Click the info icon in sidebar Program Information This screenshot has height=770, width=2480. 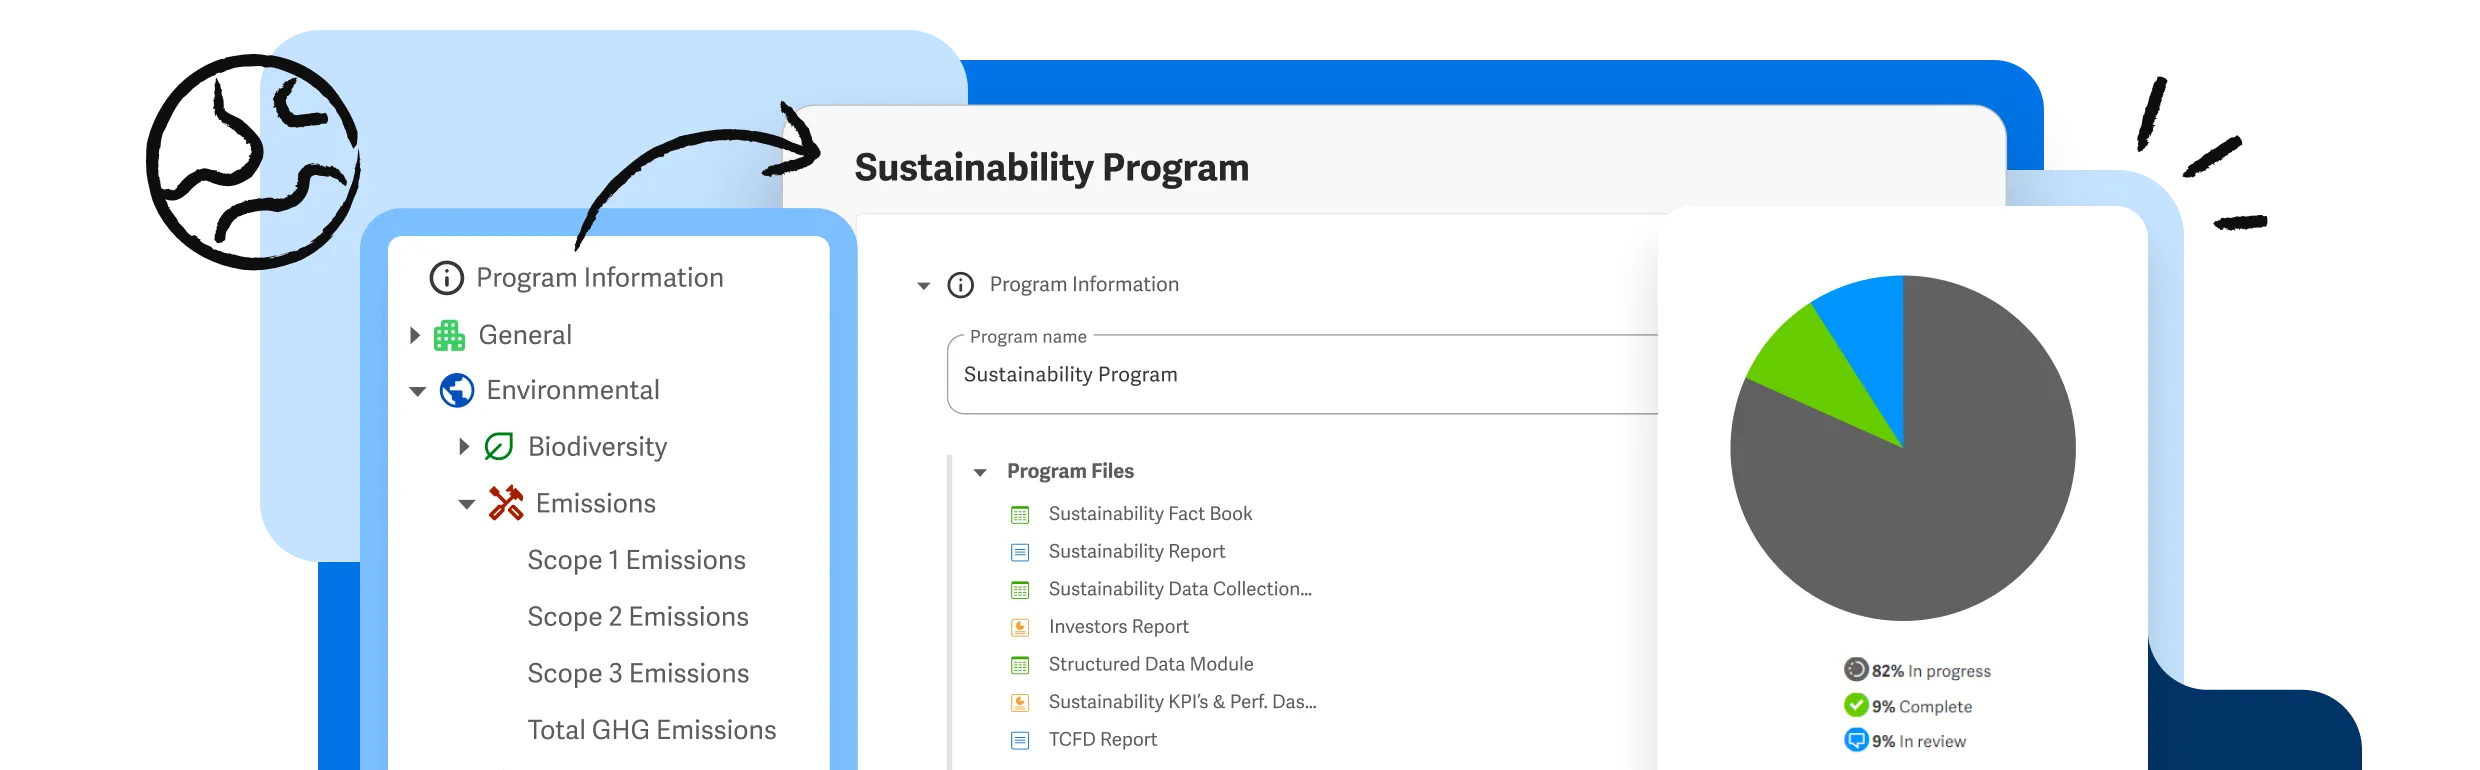tap(446, 278)
